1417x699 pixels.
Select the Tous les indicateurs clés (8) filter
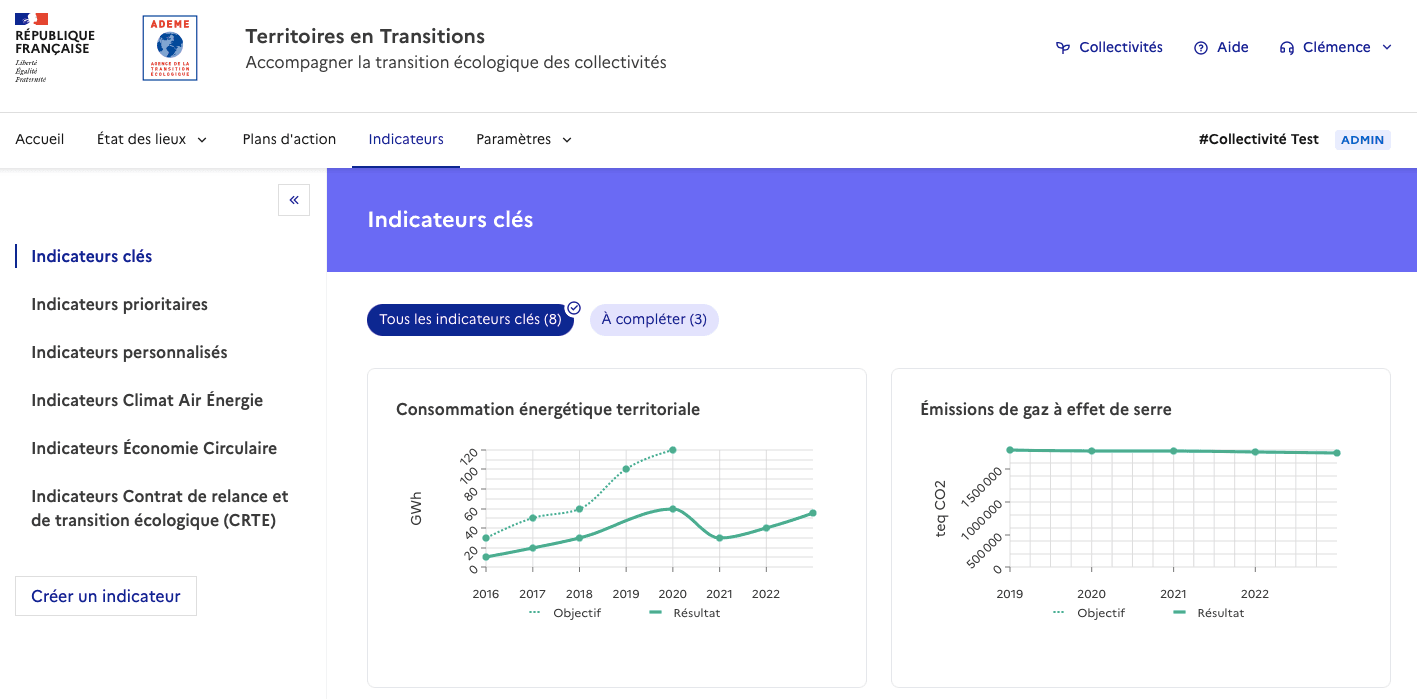click(x=470, y=320)
